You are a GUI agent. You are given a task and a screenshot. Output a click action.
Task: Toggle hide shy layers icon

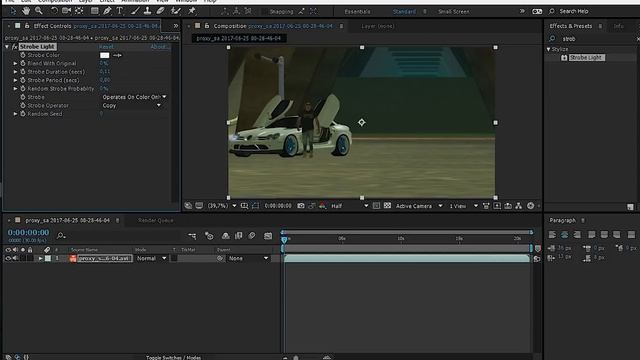225,236
